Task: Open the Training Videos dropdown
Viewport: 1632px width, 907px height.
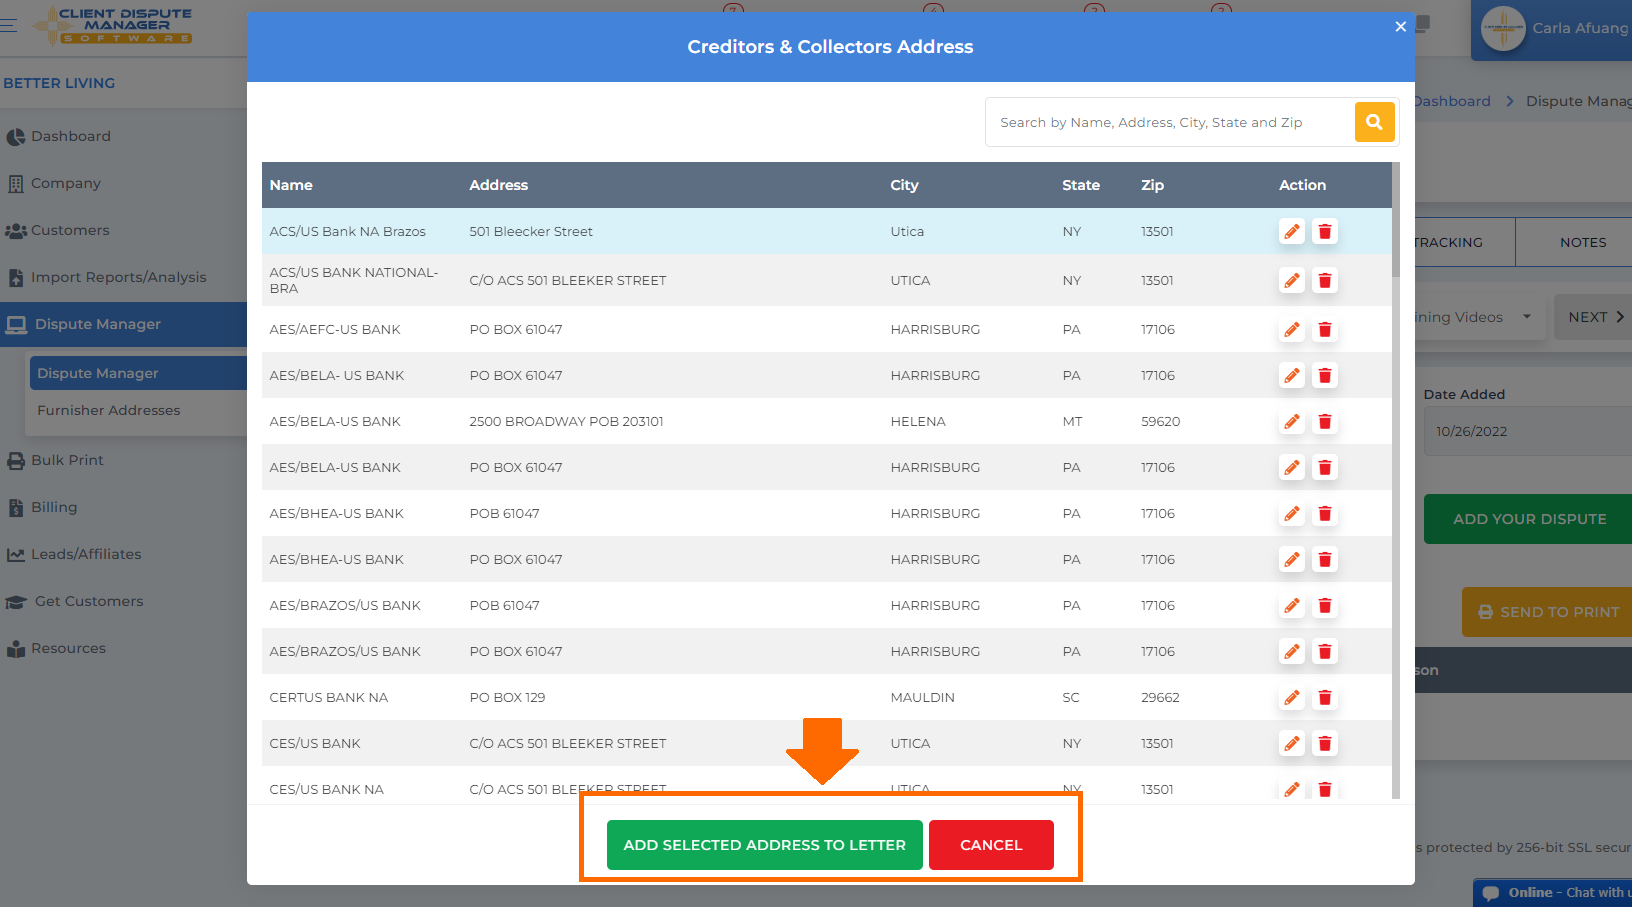Action: click(x=1478, y=317)
